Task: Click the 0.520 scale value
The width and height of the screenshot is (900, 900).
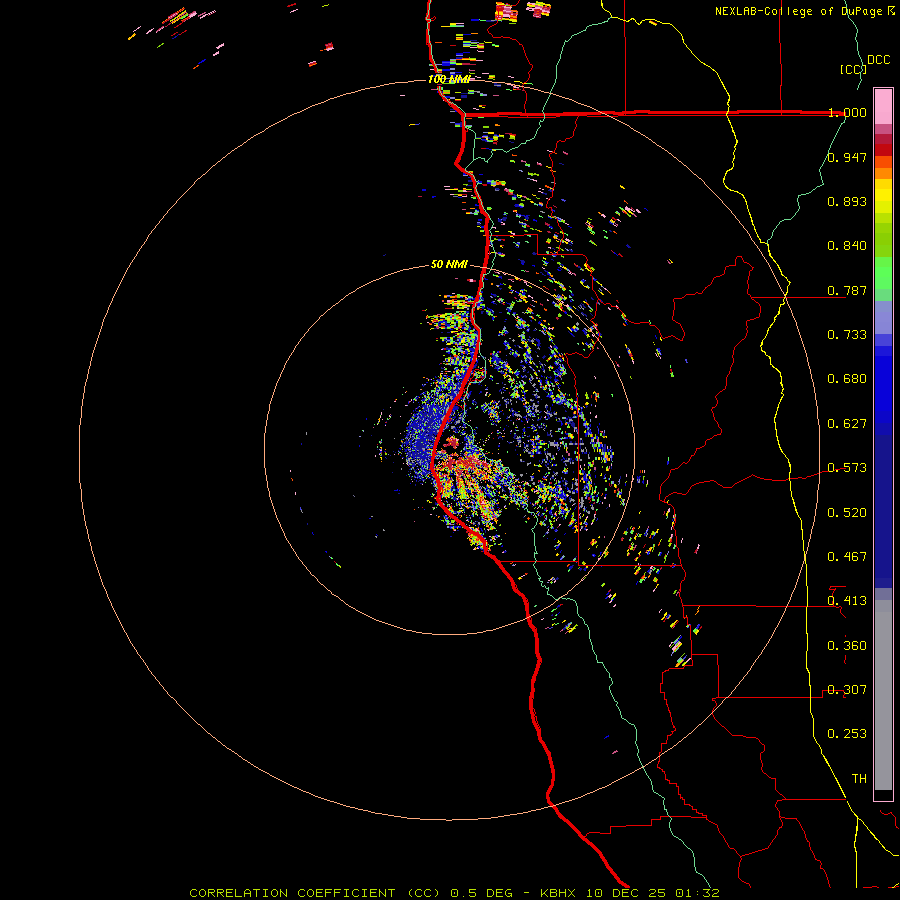Action: pos(847,513)
